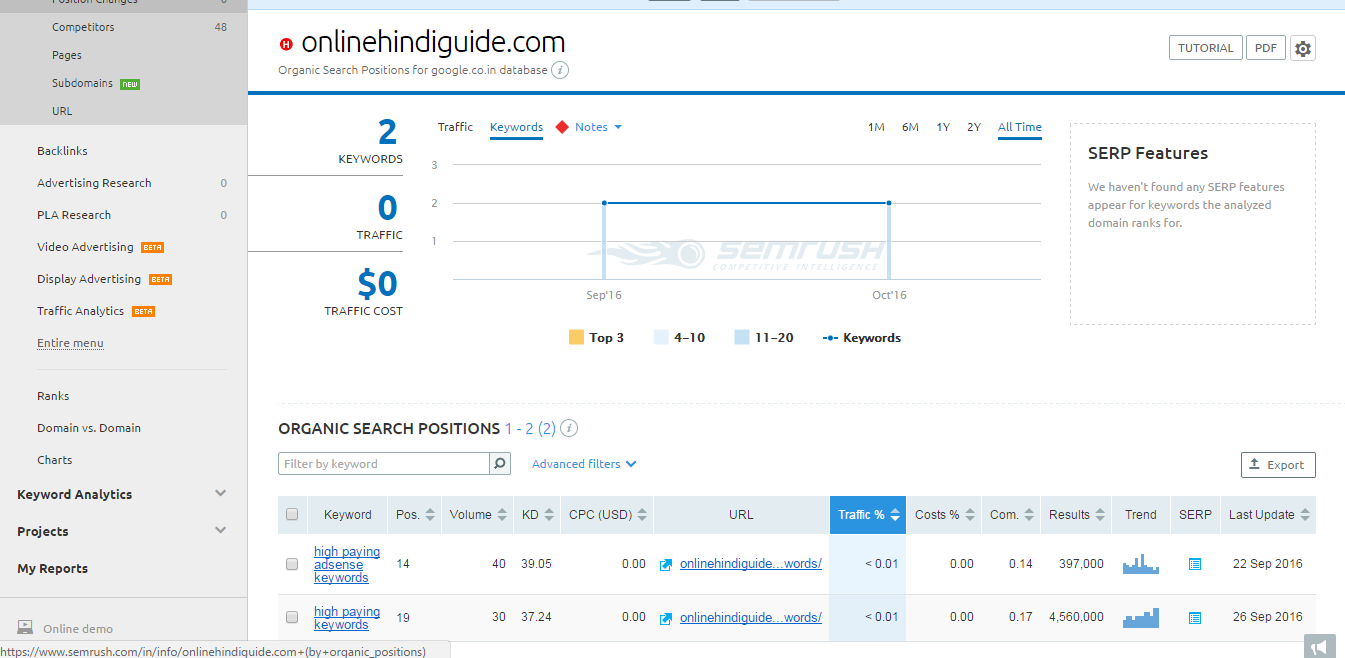Open My Reports in sidebar

tap(53, 568)
